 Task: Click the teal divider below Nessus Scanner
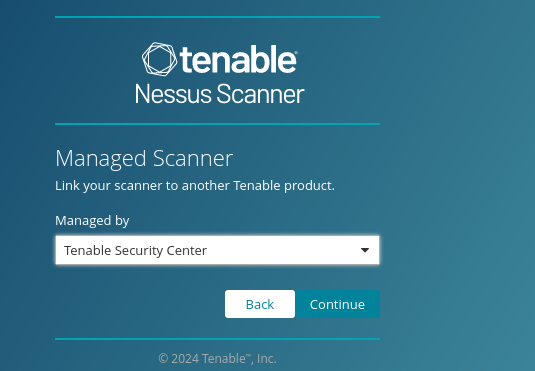tap(217, 124)
